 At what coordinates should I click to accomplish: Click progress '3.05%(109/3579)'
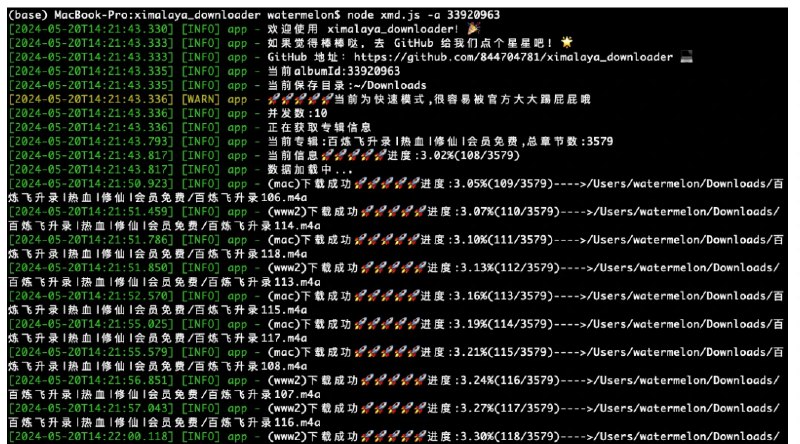502,184
